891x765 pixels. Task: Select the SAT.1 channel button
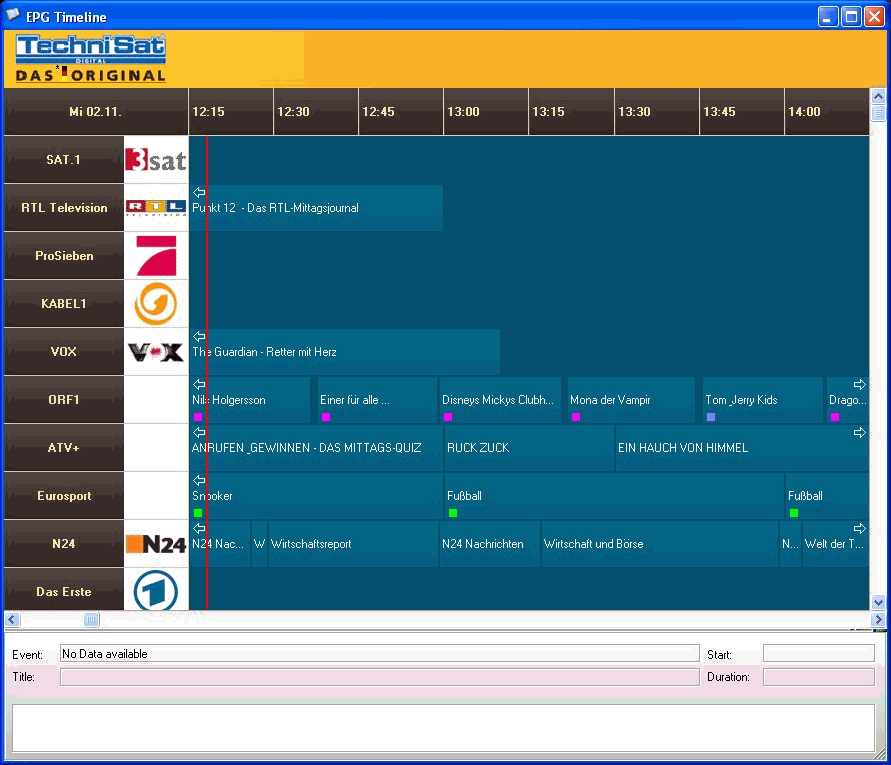click(x=64, y=160)
